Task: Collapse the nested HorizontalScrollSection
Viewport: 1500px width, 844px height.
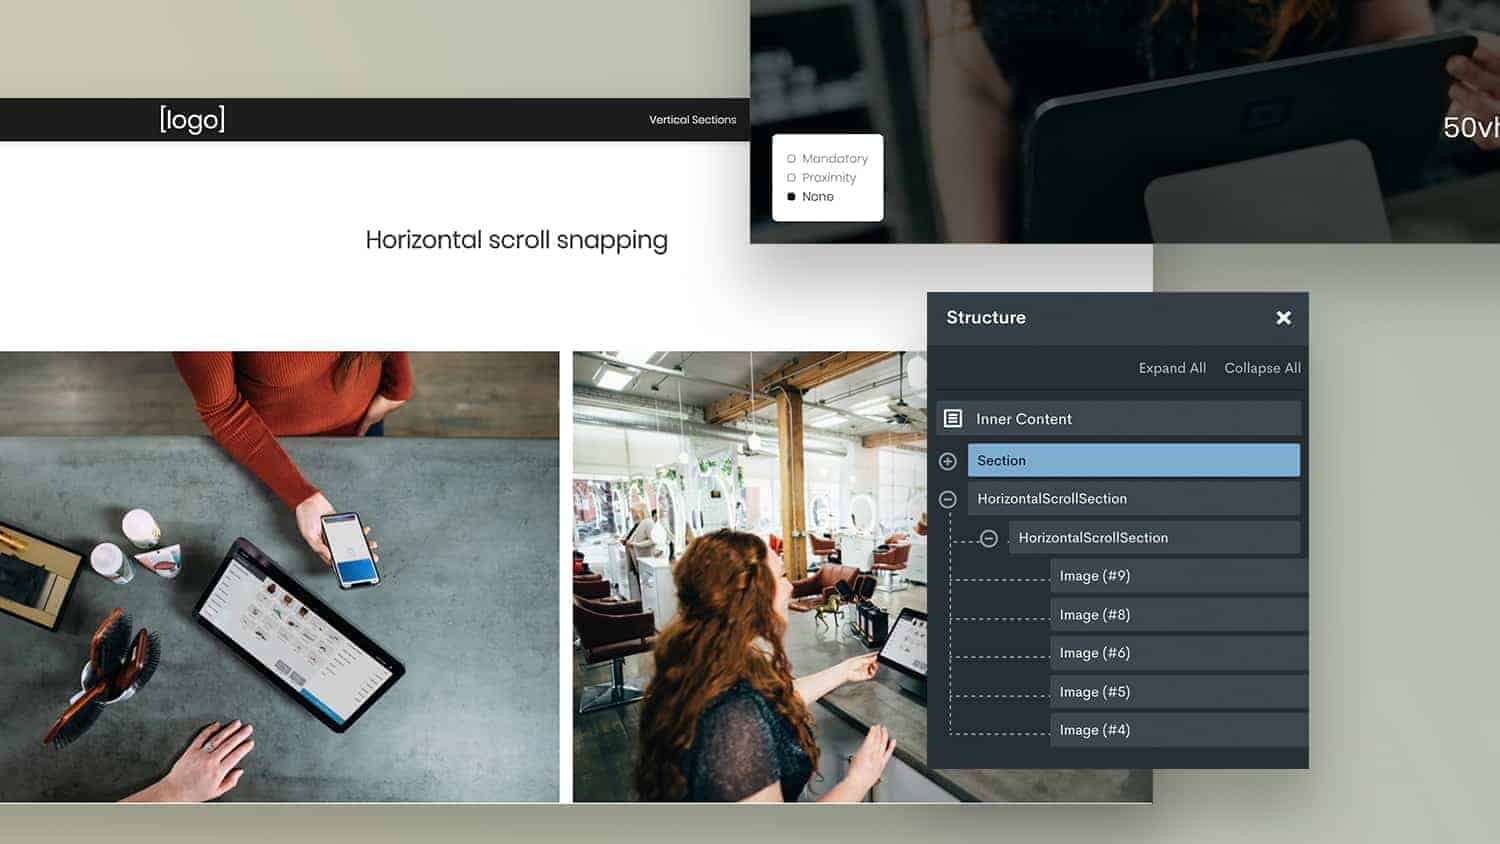Action: [x=989, y=537]
